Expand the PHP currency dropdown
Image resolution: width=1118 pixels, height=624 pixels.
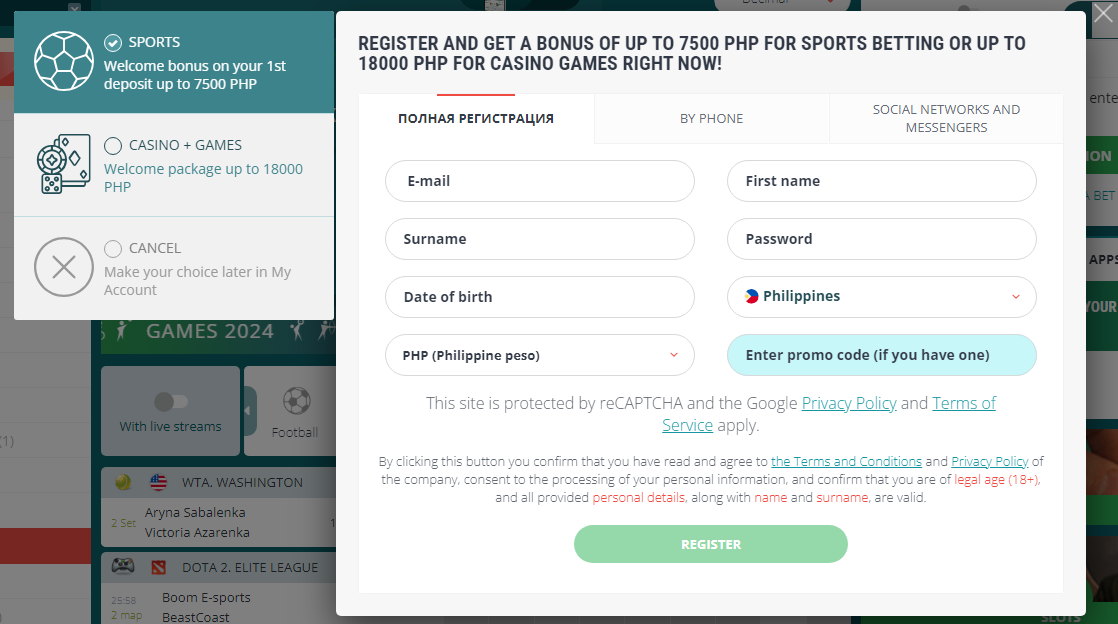[674, 355]
